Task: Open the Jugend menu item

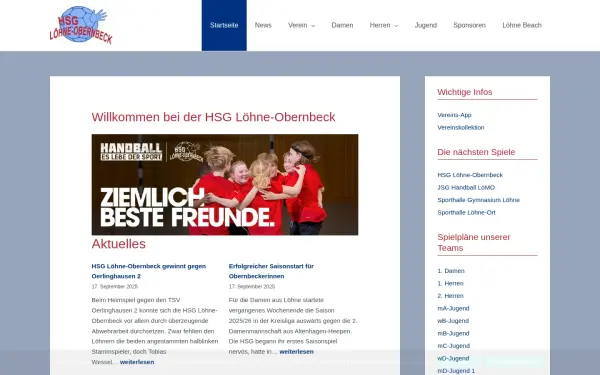Action: pos(426,25)
